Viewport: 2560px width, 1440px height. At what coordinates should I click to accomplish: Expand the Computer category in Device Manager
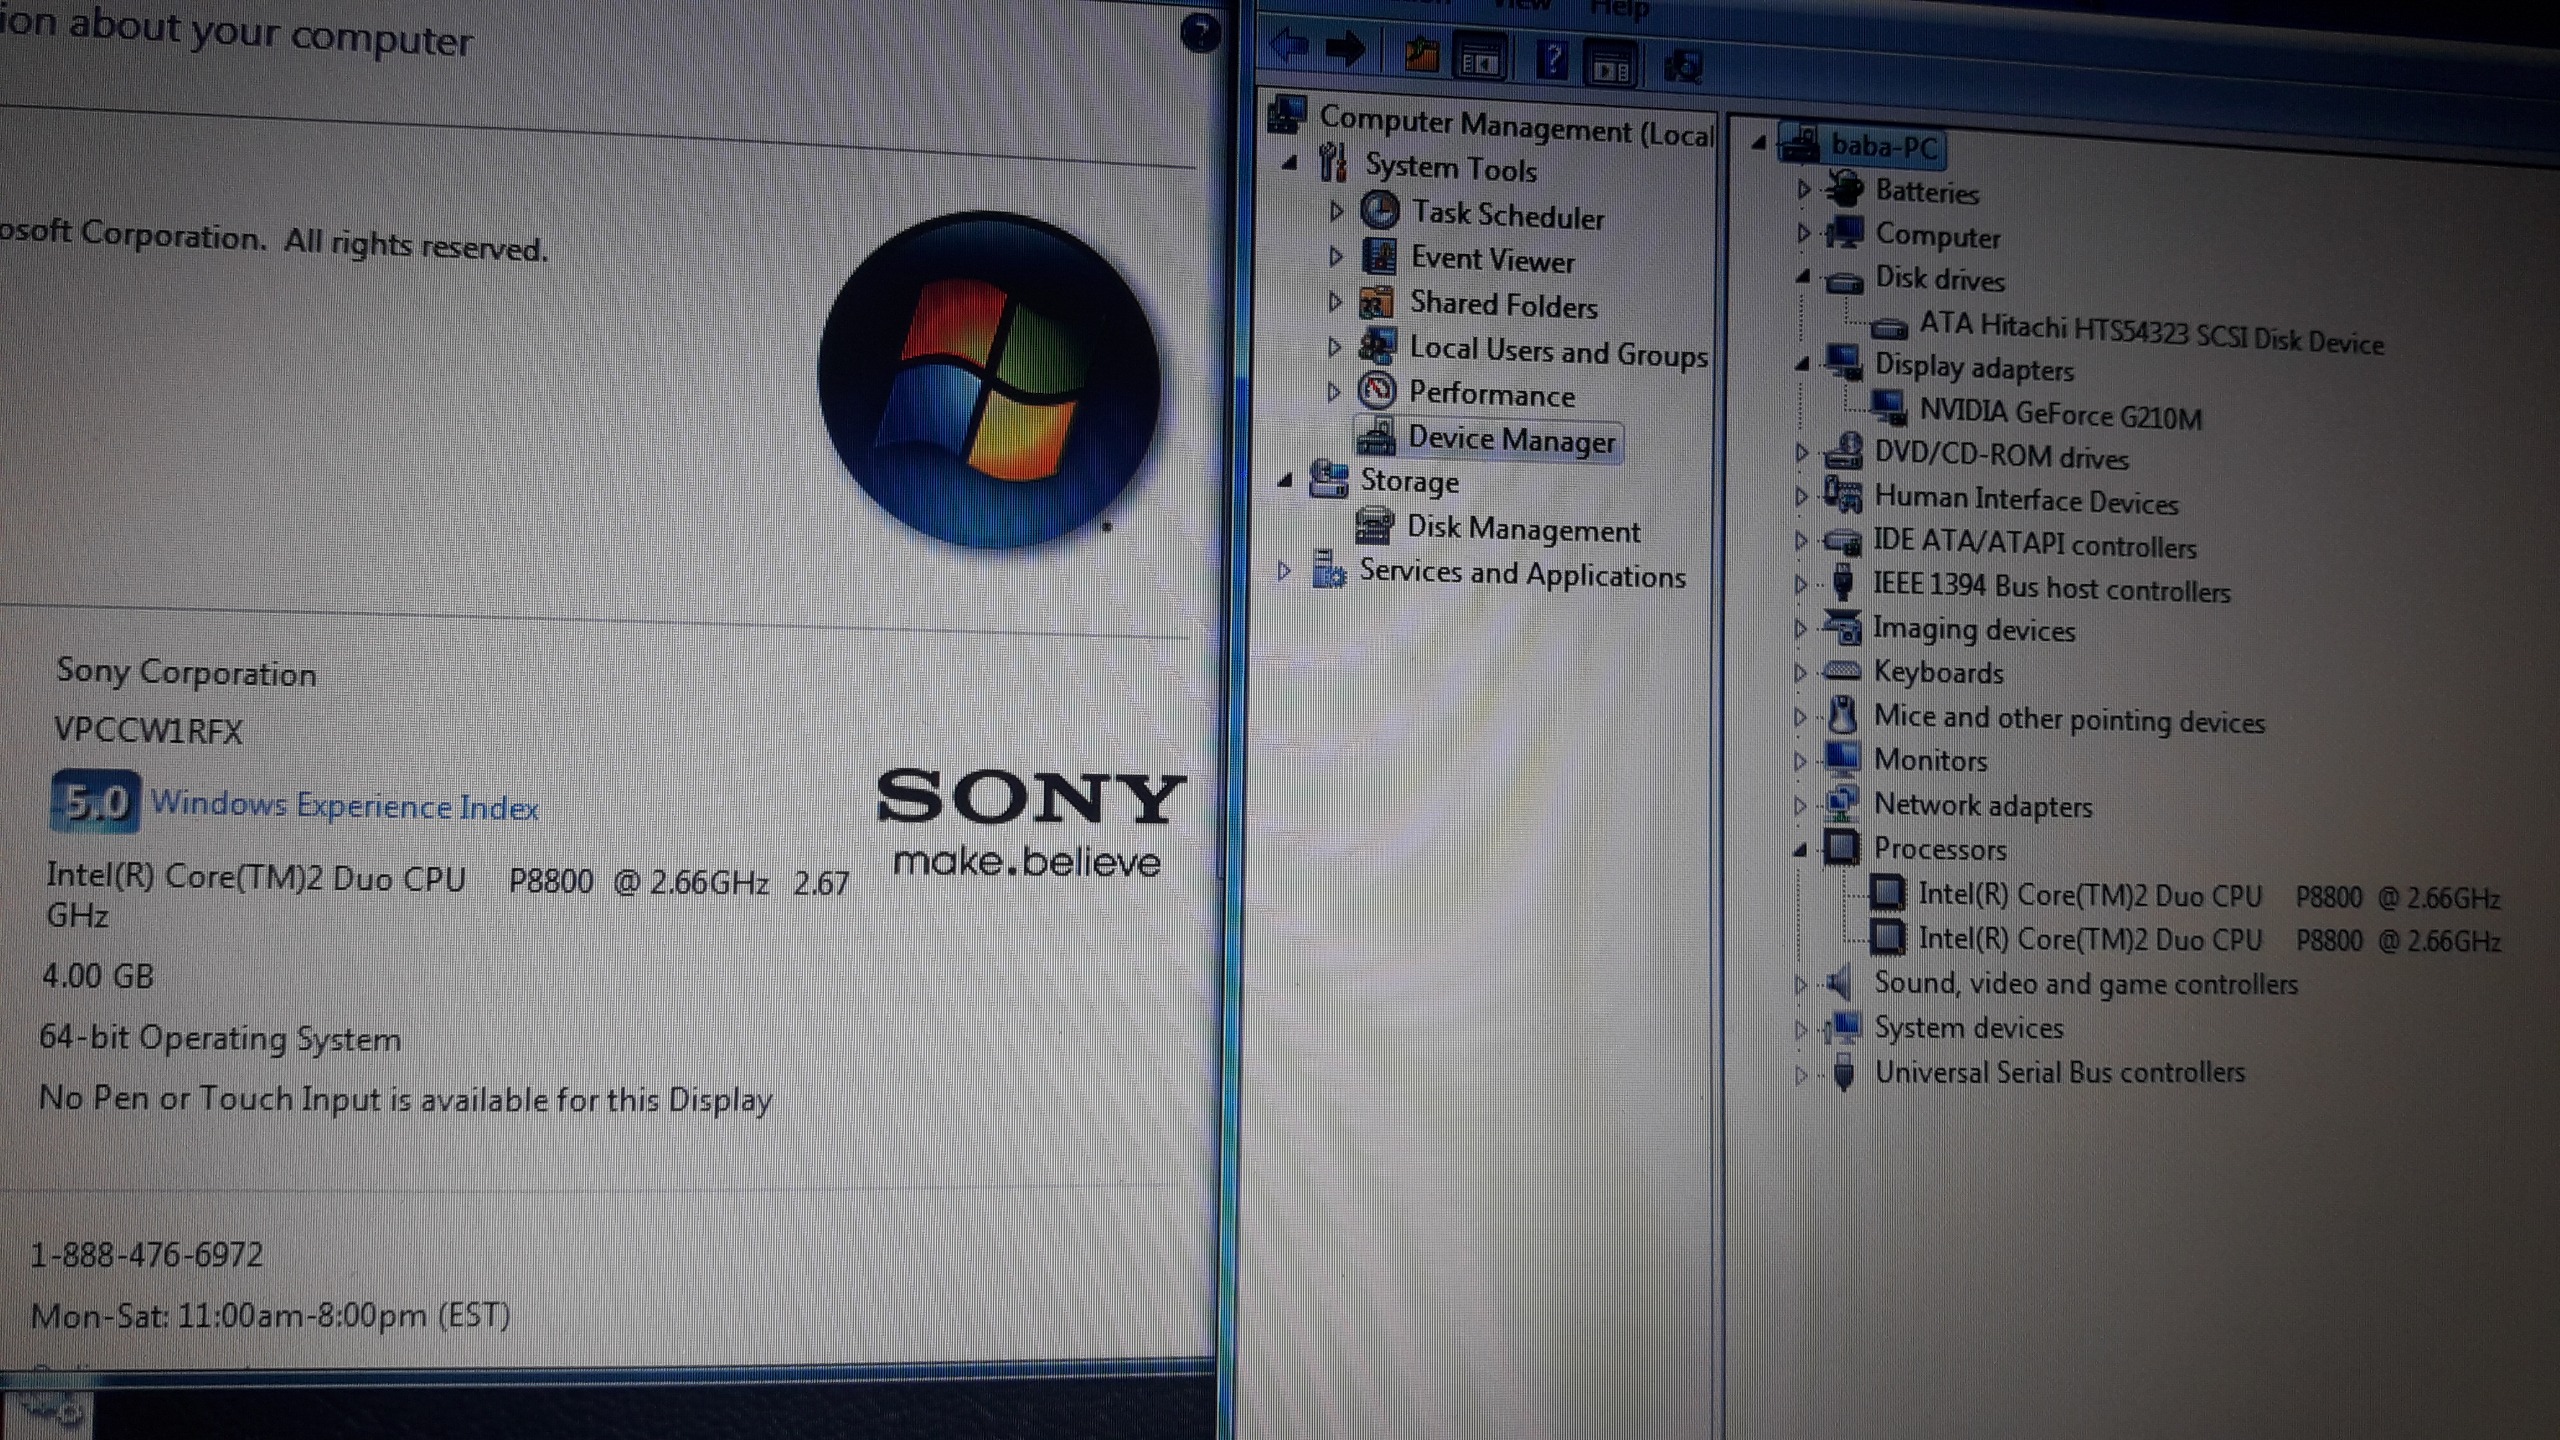(x=1803, y=232)
